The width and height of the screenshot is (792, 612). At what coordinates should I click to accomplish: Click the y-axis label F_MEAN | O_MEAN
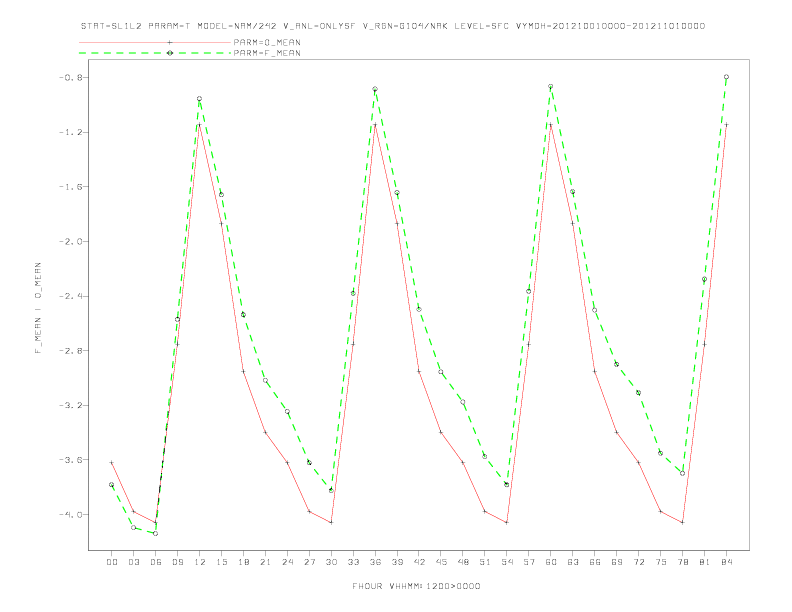click(x=38, y=308)
